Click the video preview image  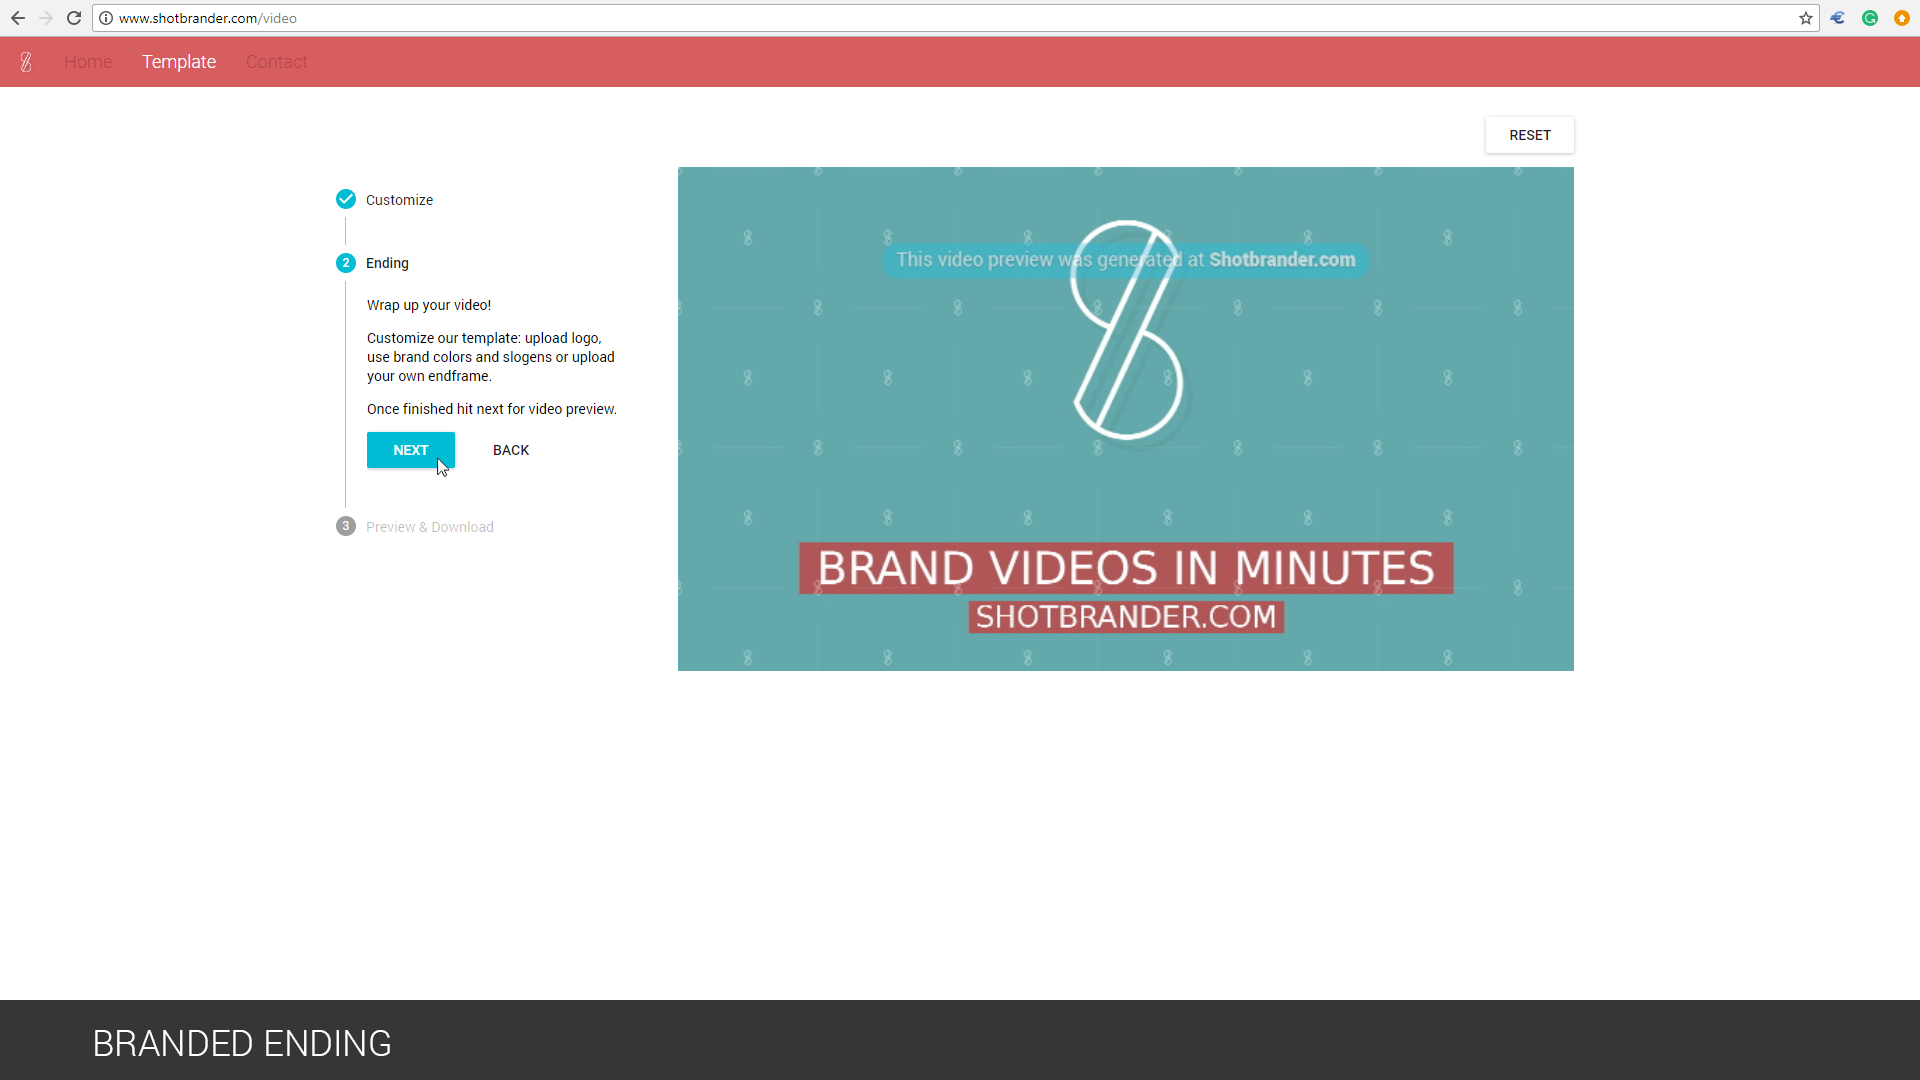click(x=1125, y=418)
